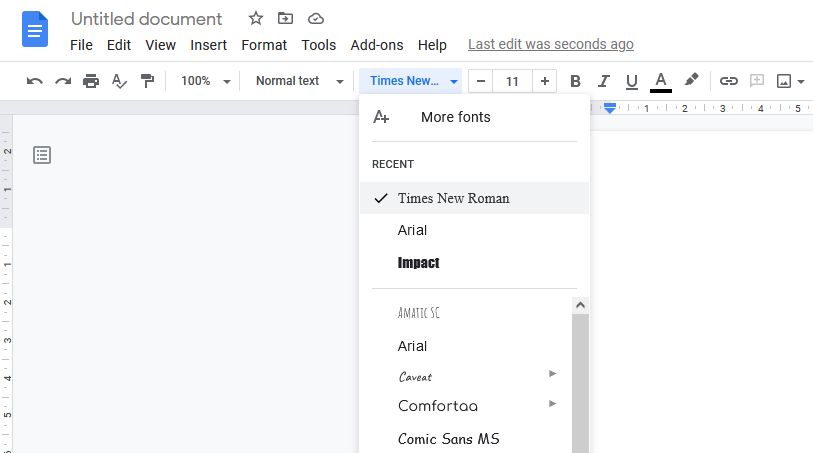Rename the Untitled document title
This screenshot has height=453, width=813.
click(147, 19)
